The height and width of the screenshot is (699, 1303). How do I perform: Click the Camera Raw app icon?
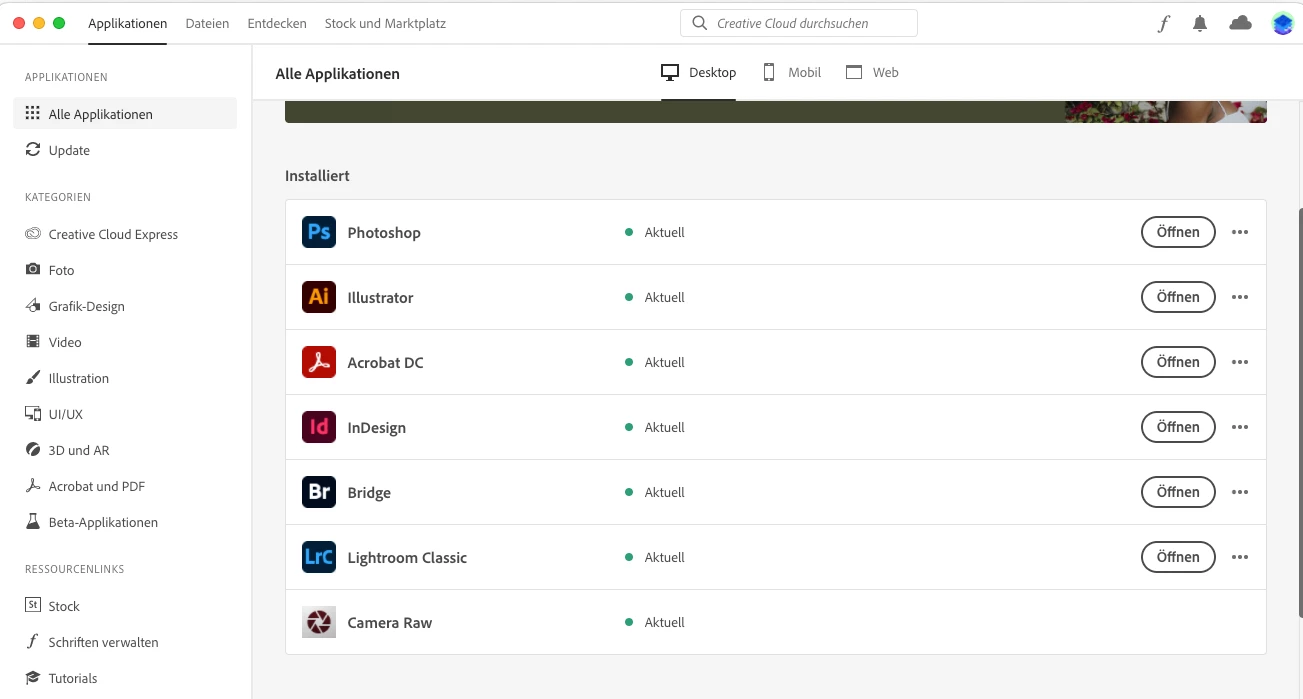[x=319, y=622]
